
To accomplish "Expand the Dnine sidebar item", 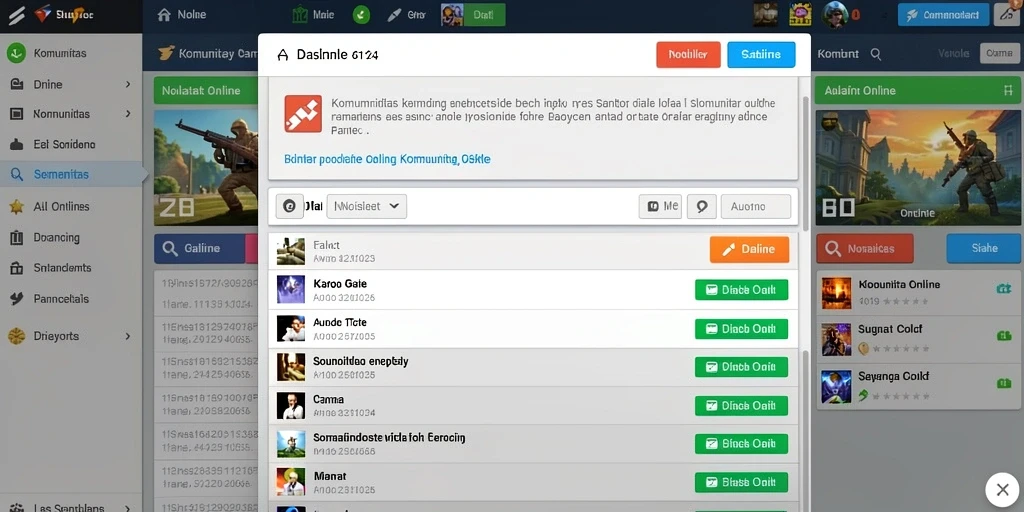I will point(71,84).
